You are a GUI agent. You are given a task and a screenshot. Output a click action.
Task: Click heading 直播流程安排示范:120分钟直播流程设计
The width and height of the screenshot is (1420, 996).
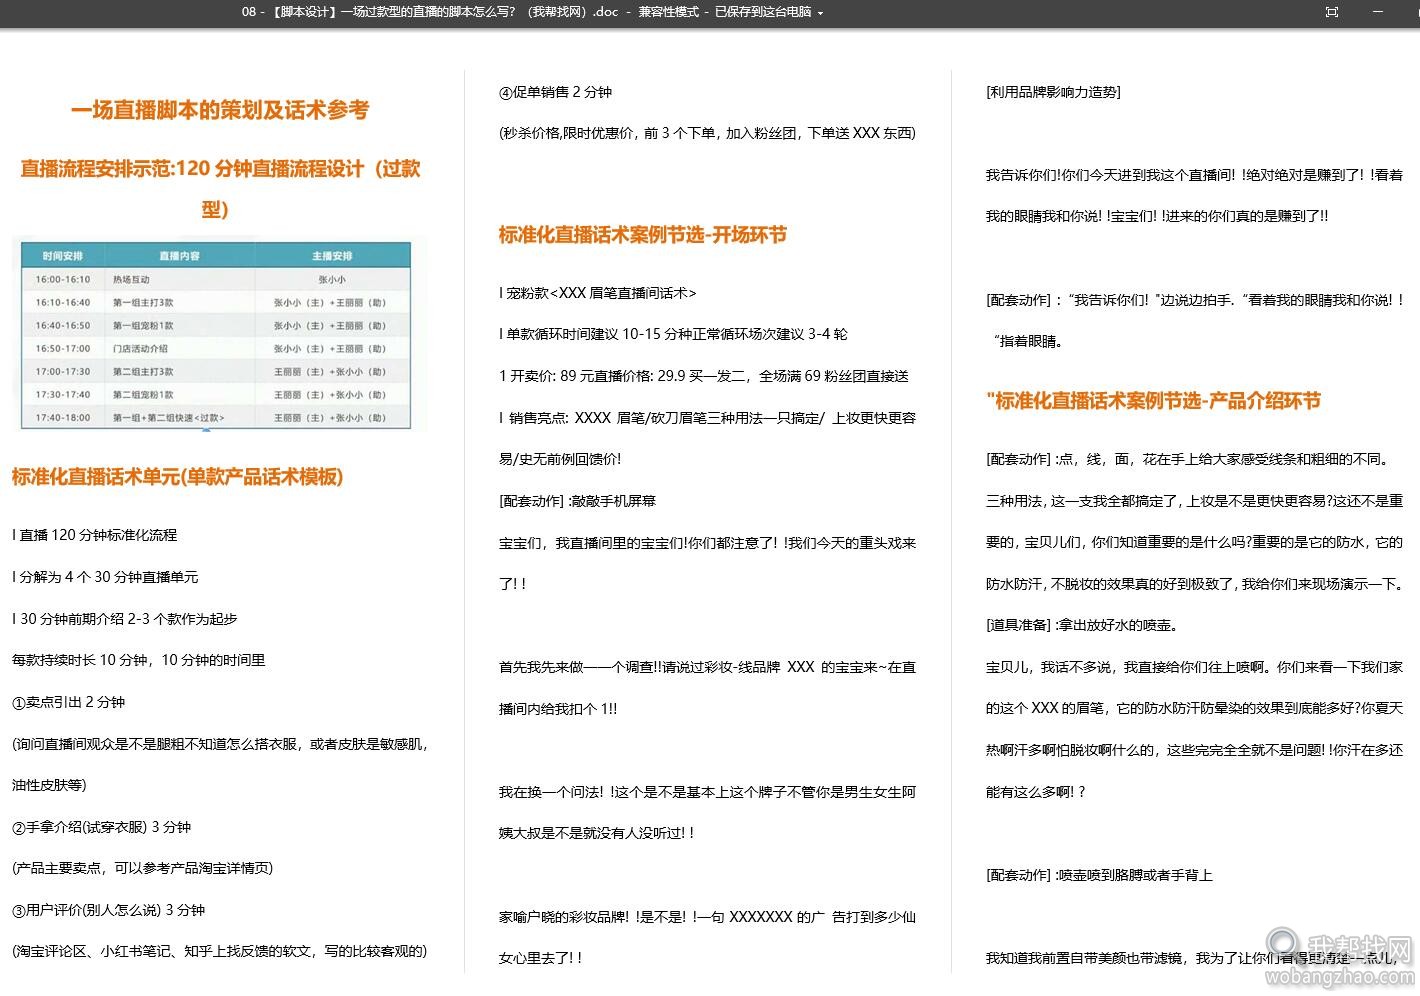pos(220,188)
